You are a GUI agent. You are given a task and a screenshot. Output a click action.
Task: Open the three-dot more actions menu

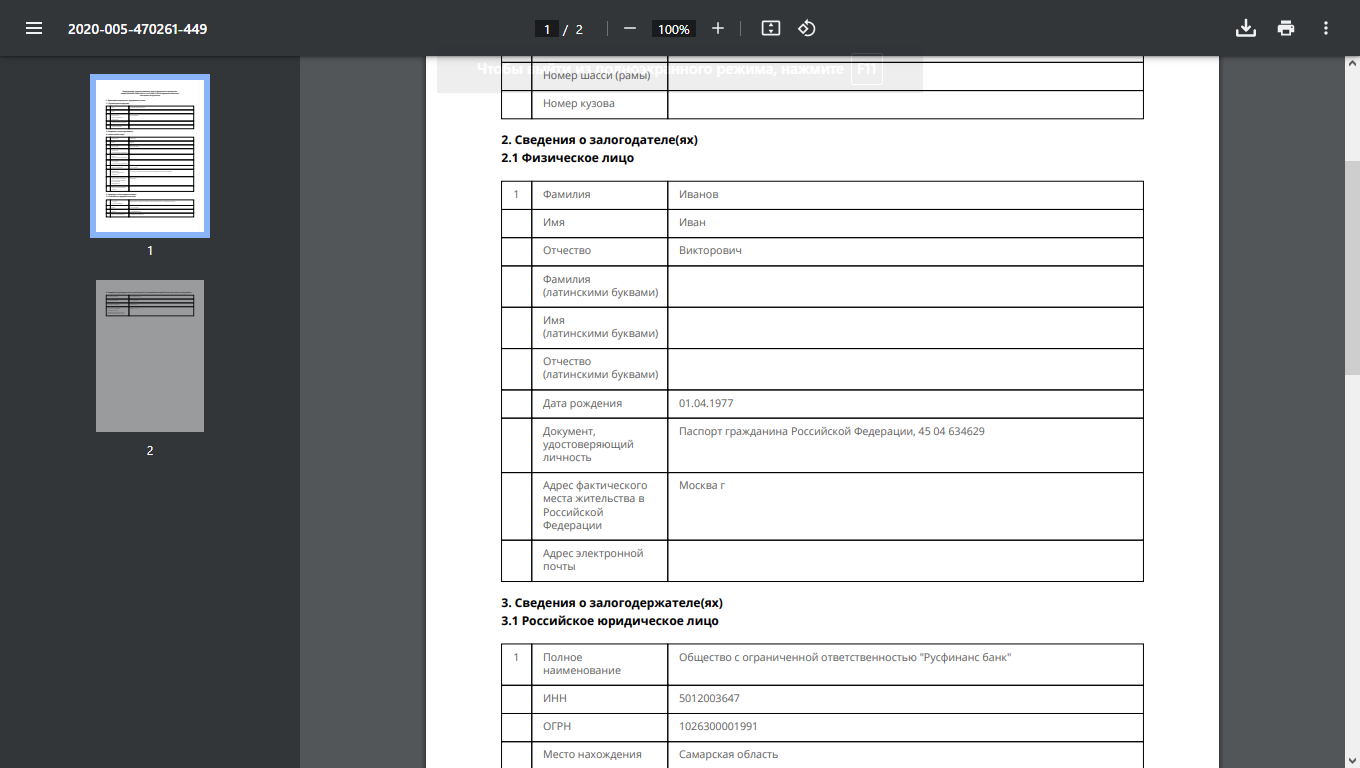[x=1326, y=28]
